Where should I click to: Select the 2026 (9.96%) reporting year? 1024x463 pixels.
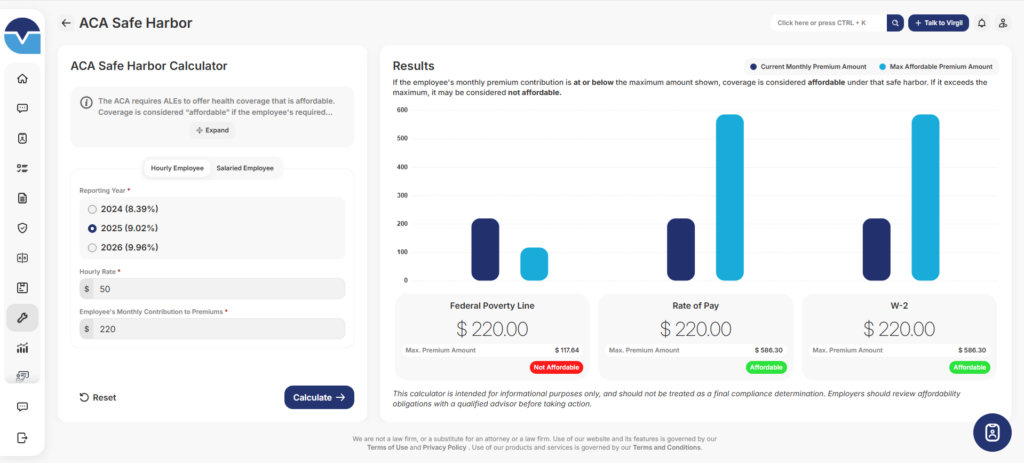(93, 247)
